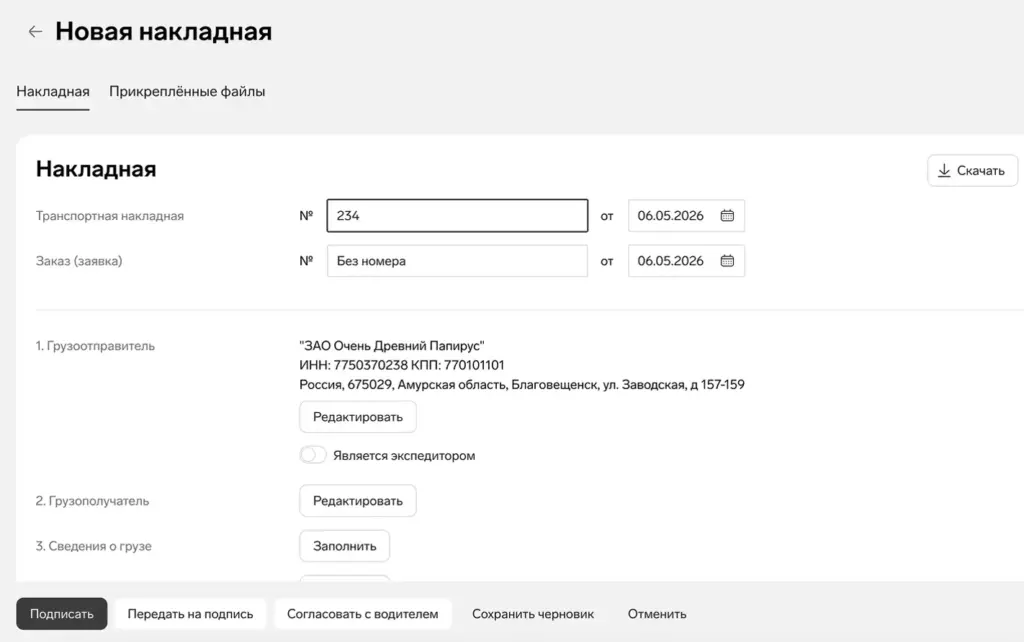Click the order date 06.05.2026 field text
Image resolution: width=1024 pixels, height=642 pixels.
tap(670, 261)
